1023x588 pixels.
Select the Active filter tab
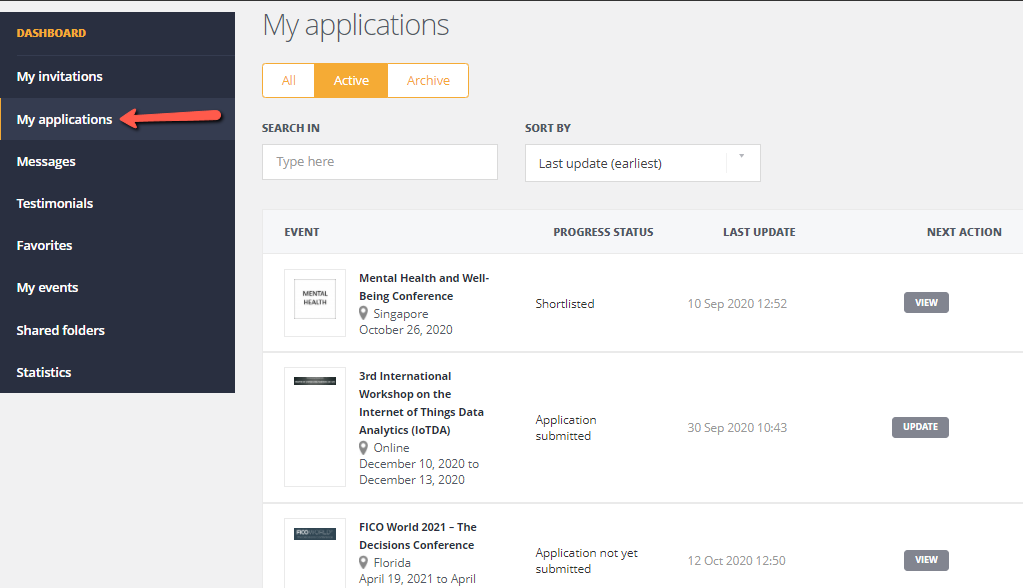351,80
